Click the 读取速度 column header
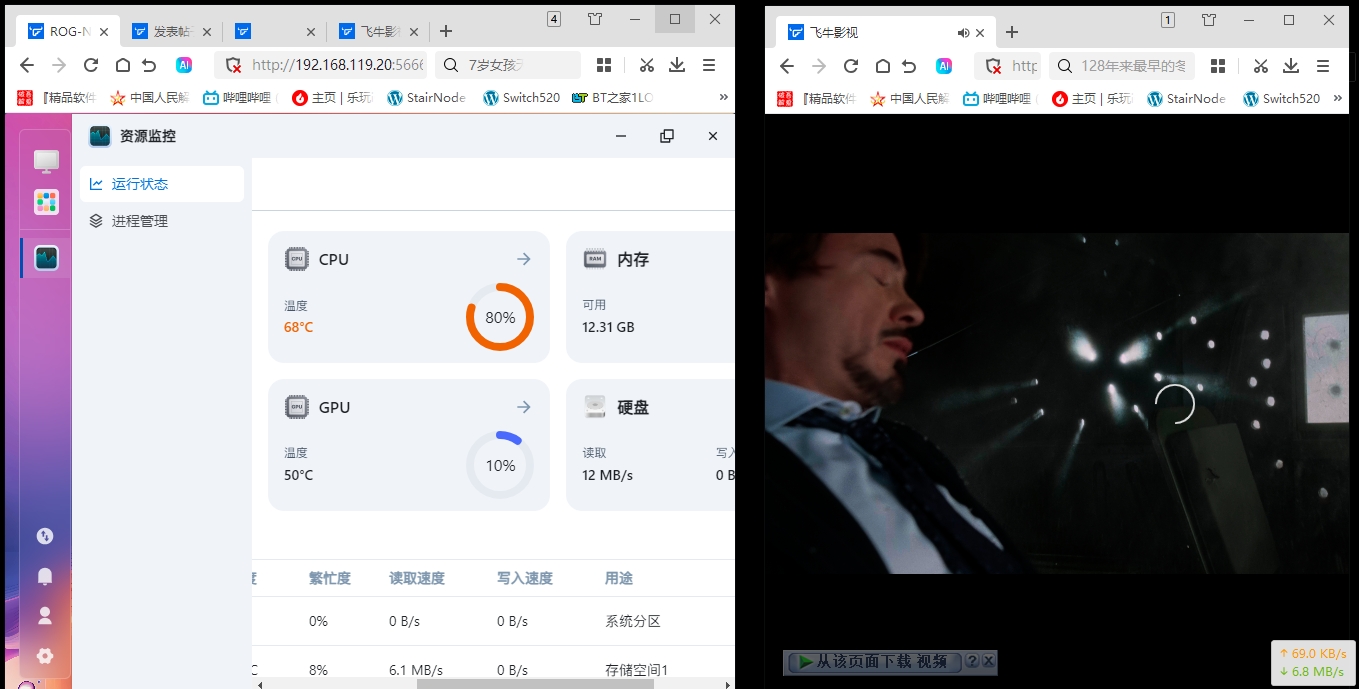The width and height of the screenshot is (1359, 689). [417, 578]
